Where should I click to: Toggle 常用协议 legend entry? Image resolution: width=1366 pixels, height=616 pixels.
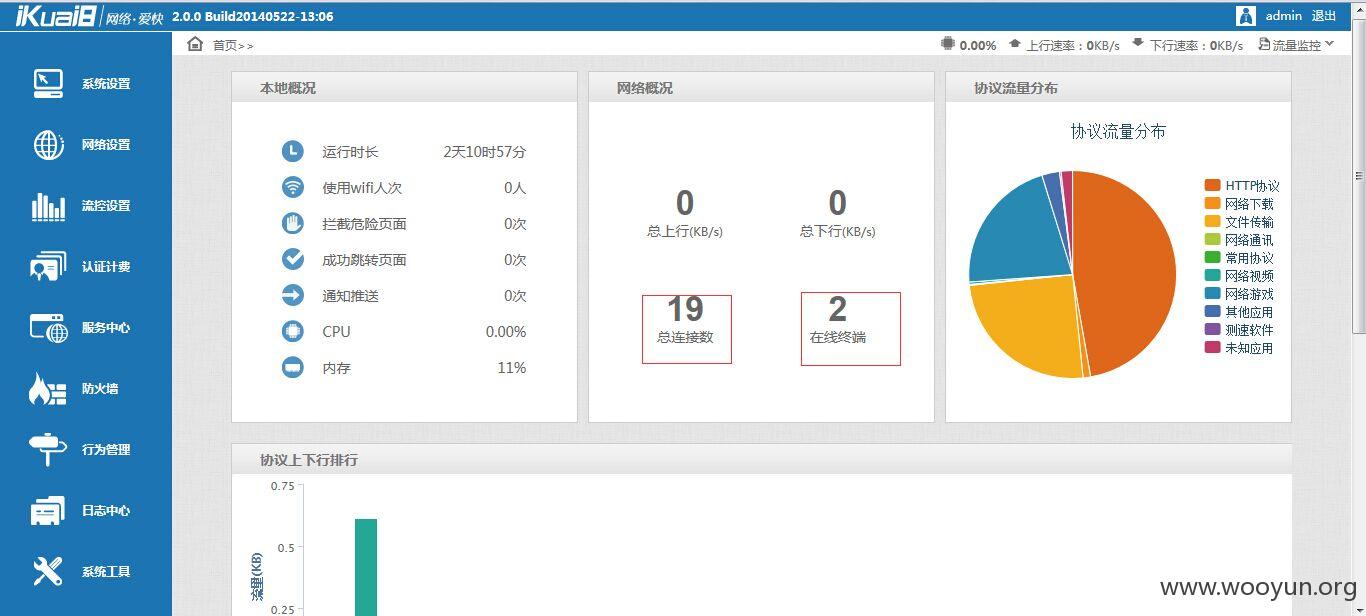(x=1239, y=258)
